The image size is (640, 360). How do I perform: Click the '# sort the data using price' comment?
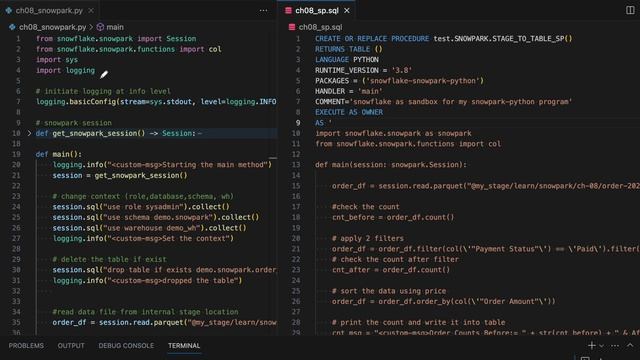click(x=389, y=291)
